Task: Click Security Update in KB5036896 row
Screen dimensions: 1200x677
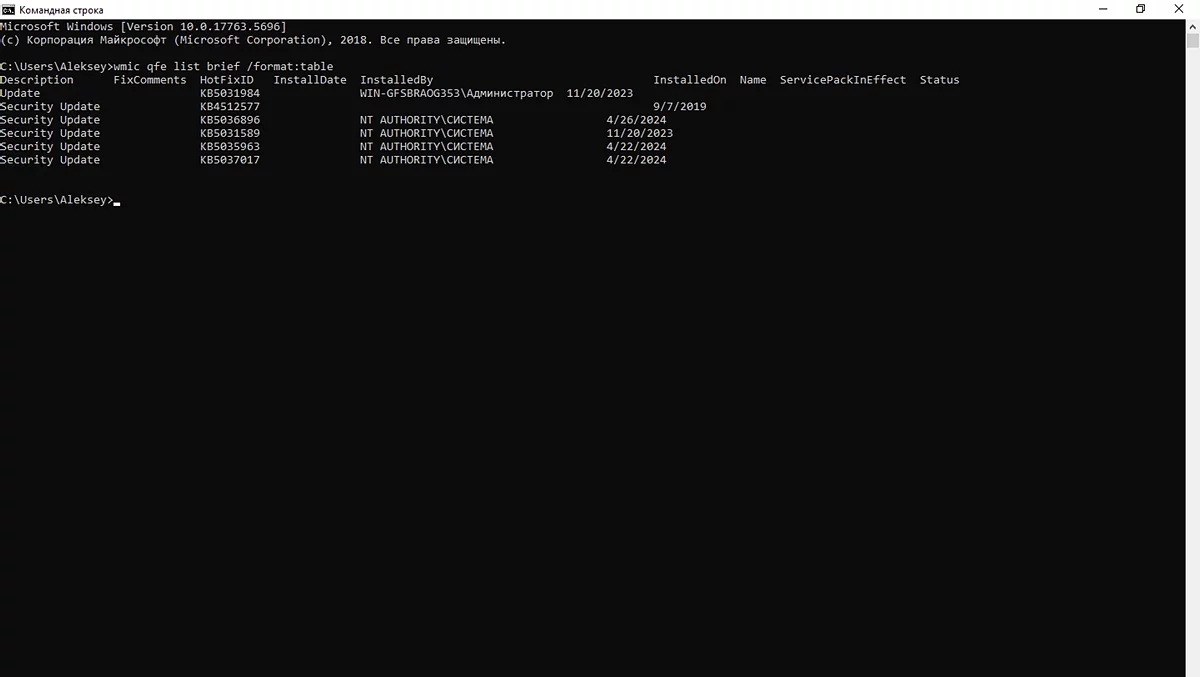Action: 50,120
